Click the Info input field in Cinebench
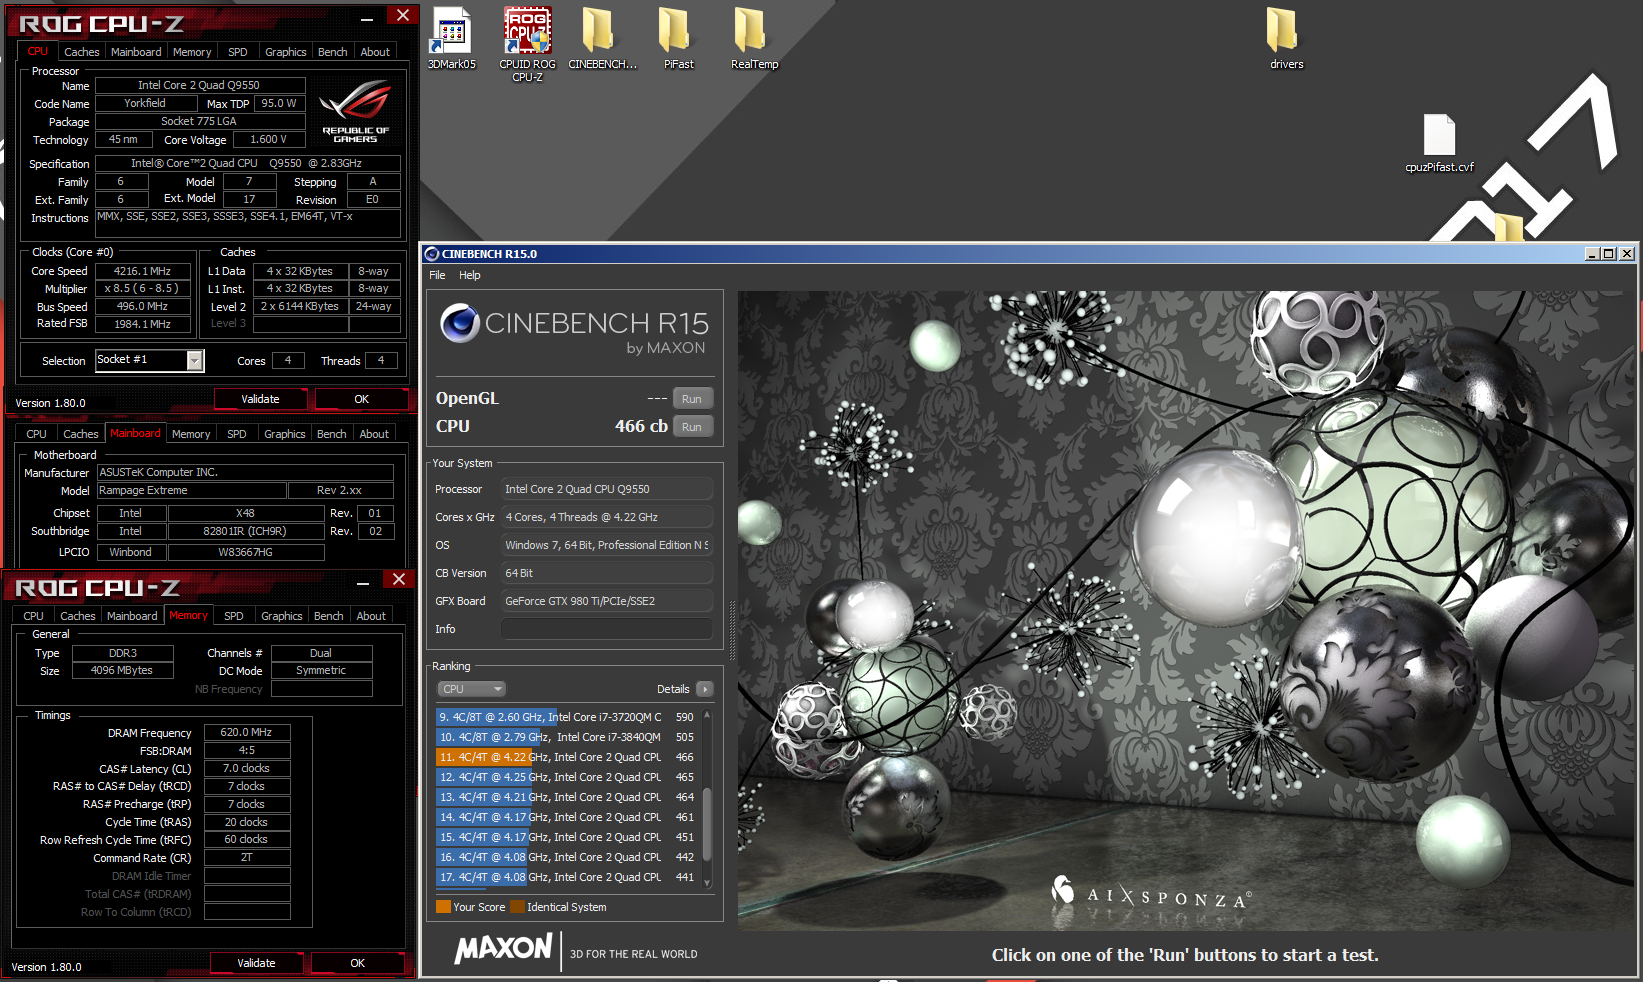This screenshot has height=982, width=1643. (x=606, y=629)
